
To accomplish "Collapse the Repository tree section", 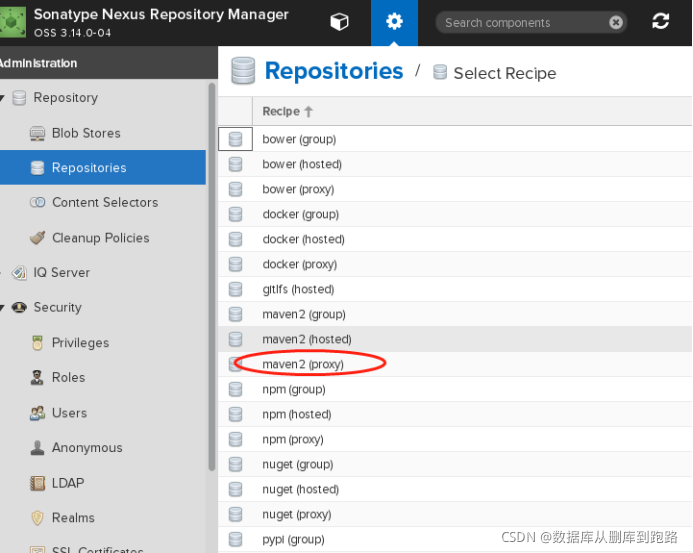I will tap(2, 98).
